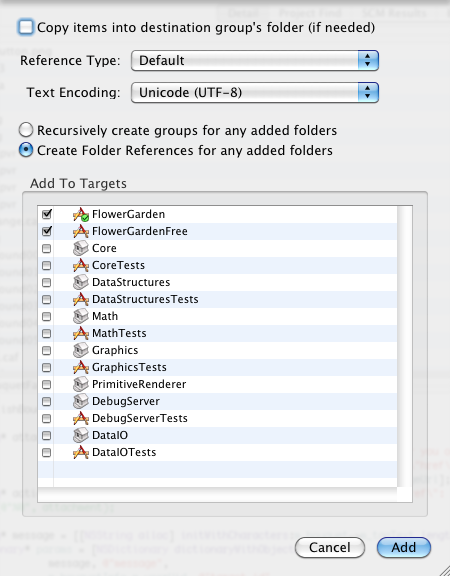
Task: Click the Cancel button
Action: 330,547
